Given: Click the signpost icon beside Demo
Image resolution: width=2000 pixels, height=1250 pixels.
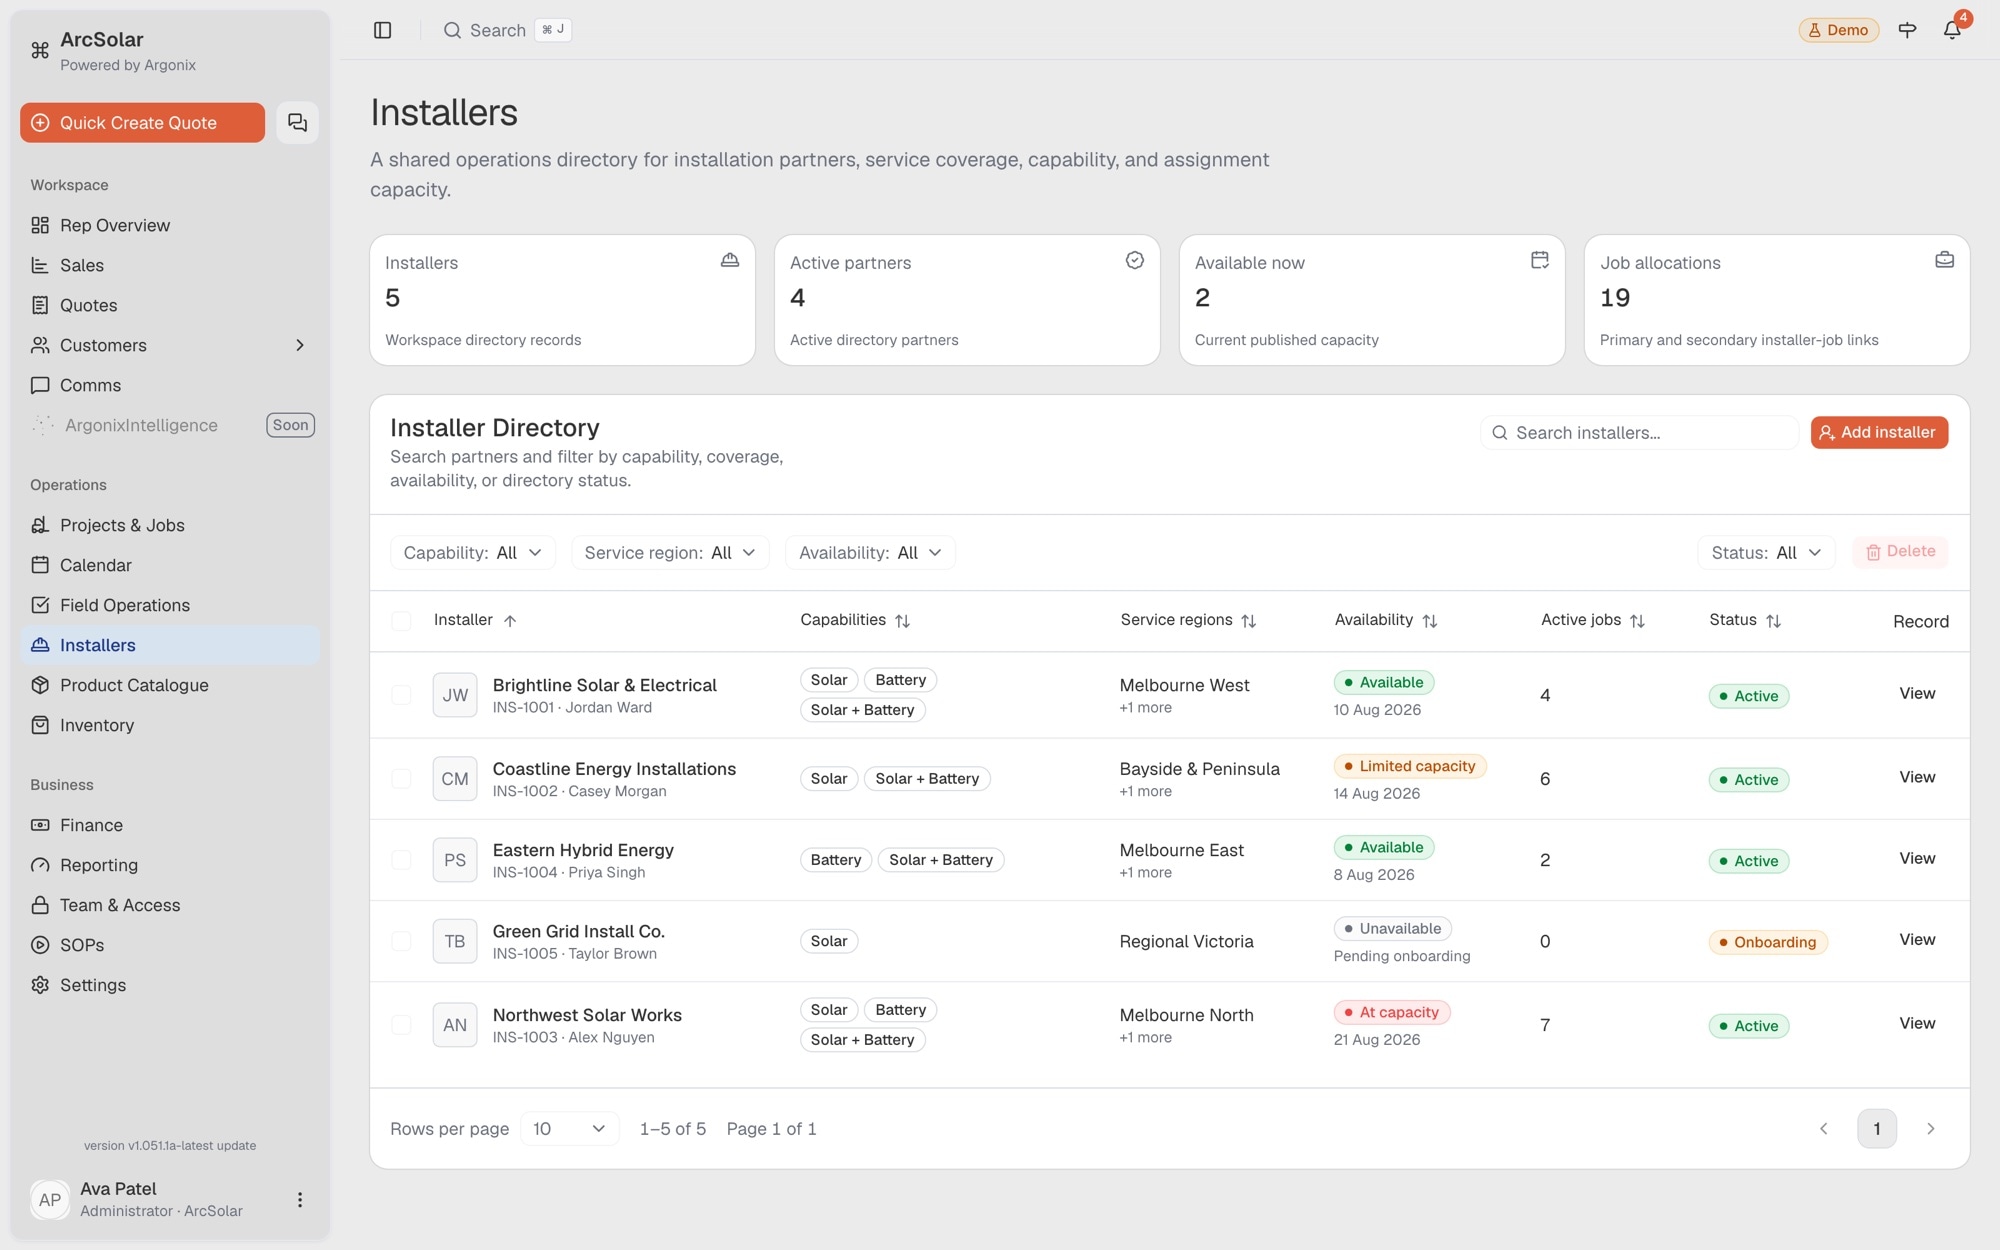Looking at the screenshot, I should coord(1907,30).
